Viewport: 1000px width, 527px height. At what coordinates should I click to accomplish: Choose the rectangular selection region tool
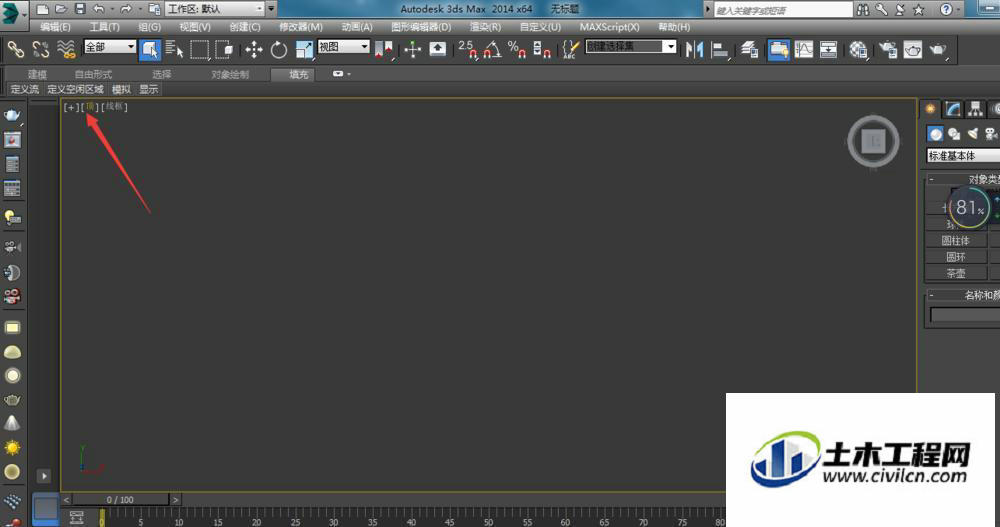(x=199, y=49)
